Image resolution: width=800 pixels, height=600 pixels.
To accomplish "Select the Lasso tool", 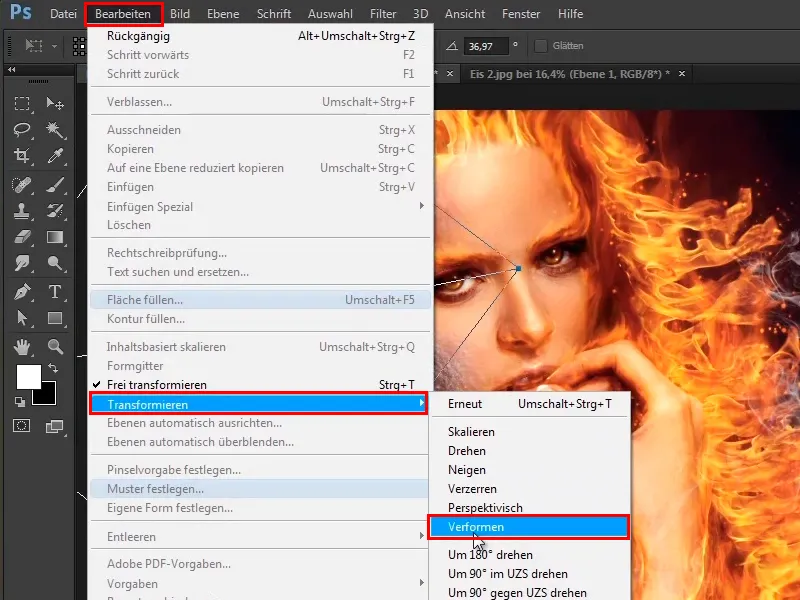I will [22, 130].
